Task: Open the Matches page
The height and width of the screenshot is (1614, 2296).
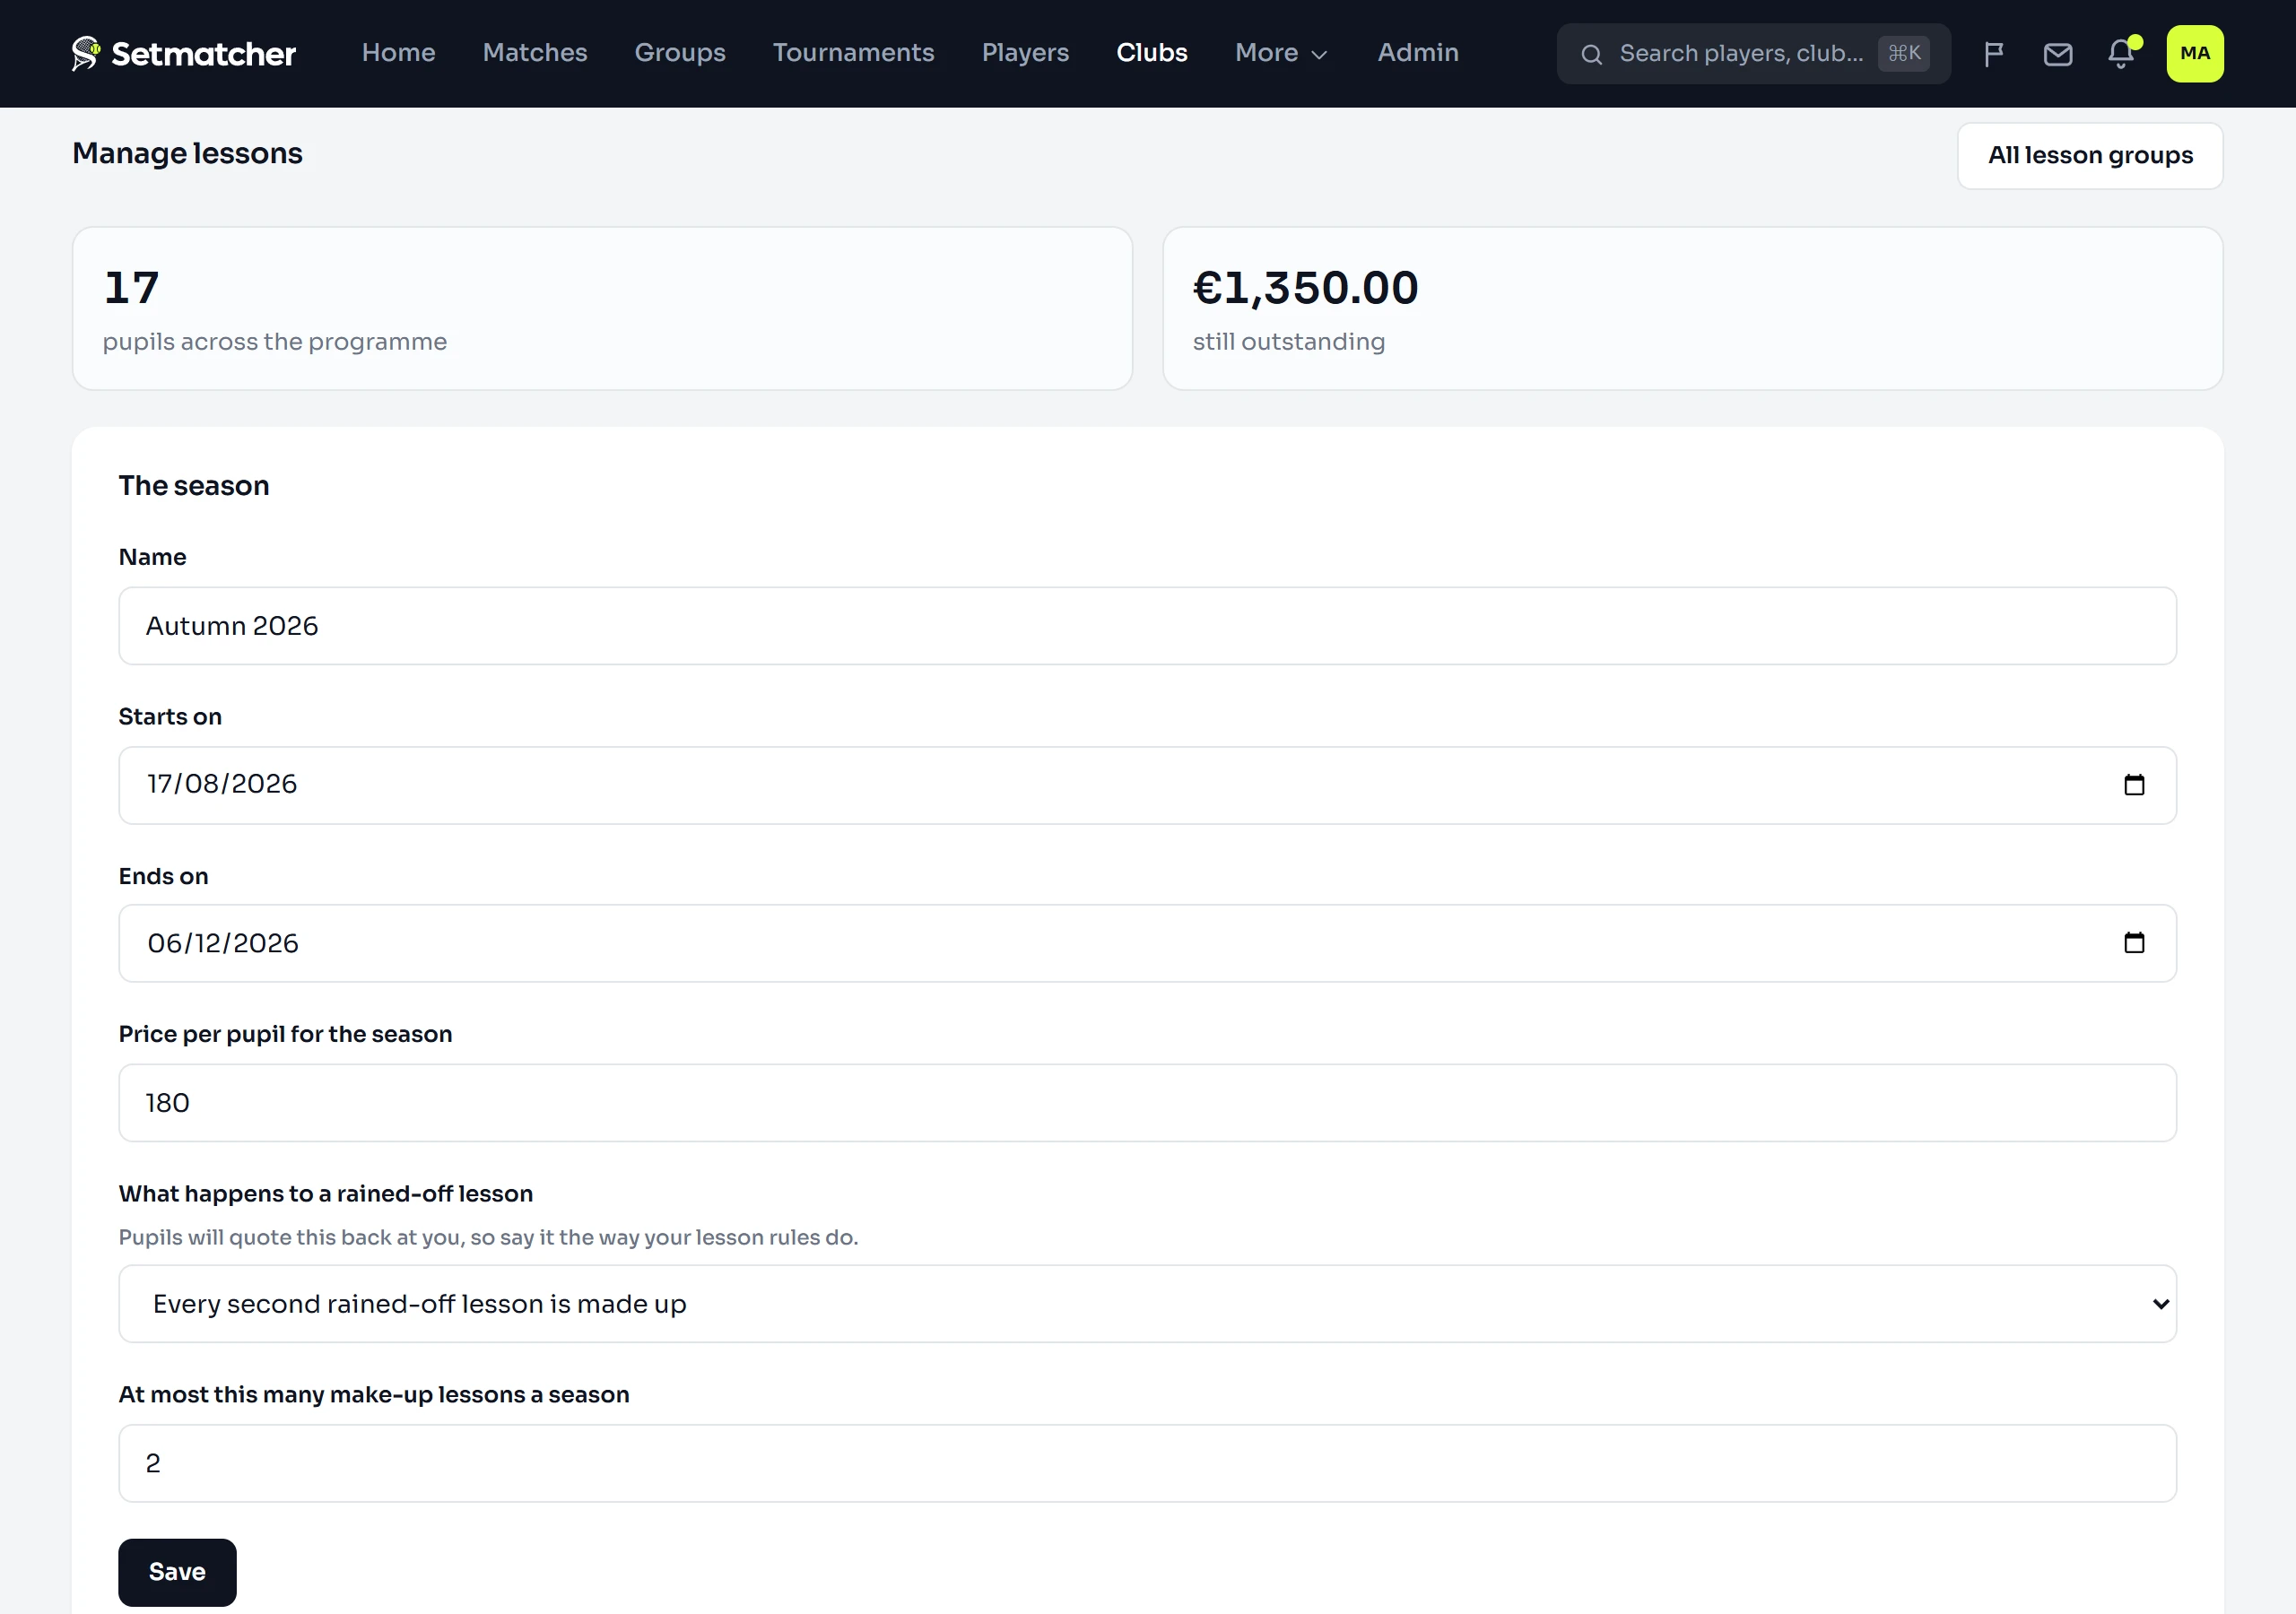Action: [534, 53]
